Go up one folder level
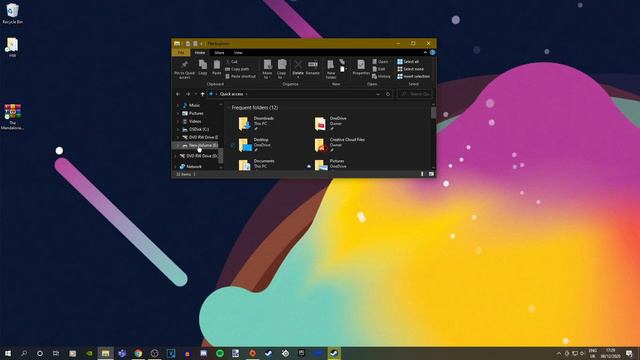 coord(202,94)
